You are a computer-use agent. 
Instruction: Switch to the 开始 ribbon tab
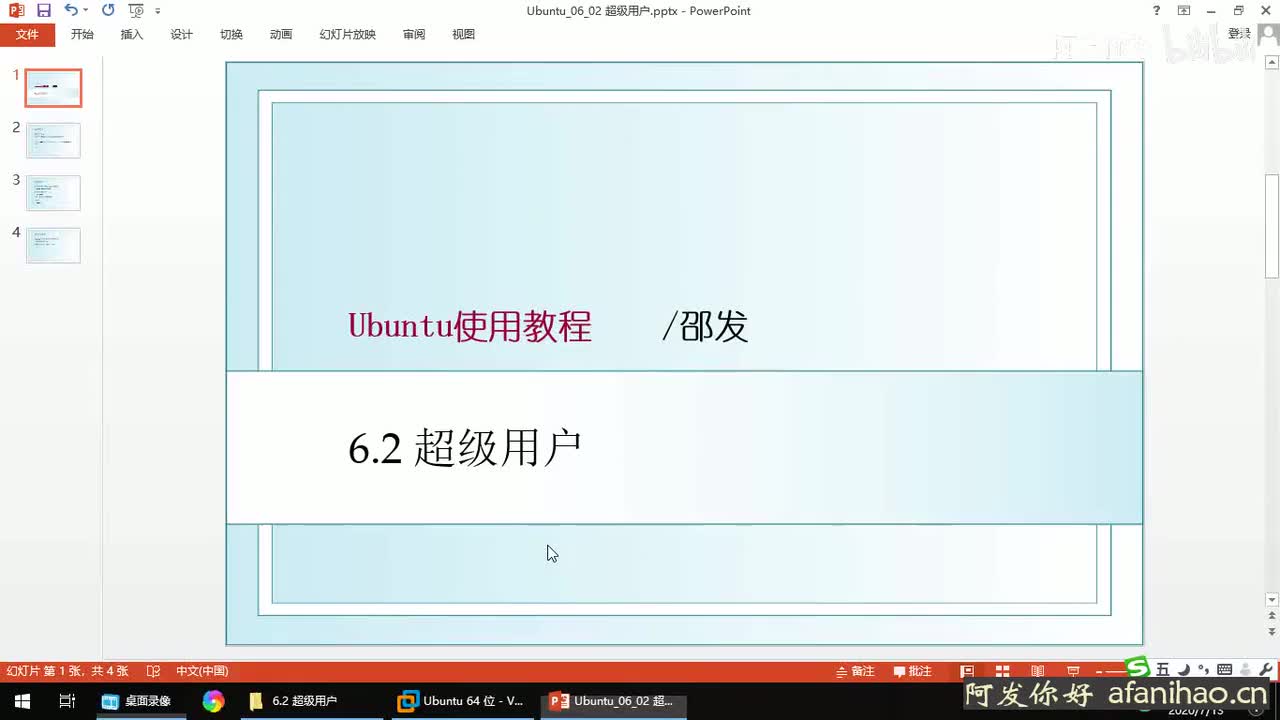pos(82,34)
